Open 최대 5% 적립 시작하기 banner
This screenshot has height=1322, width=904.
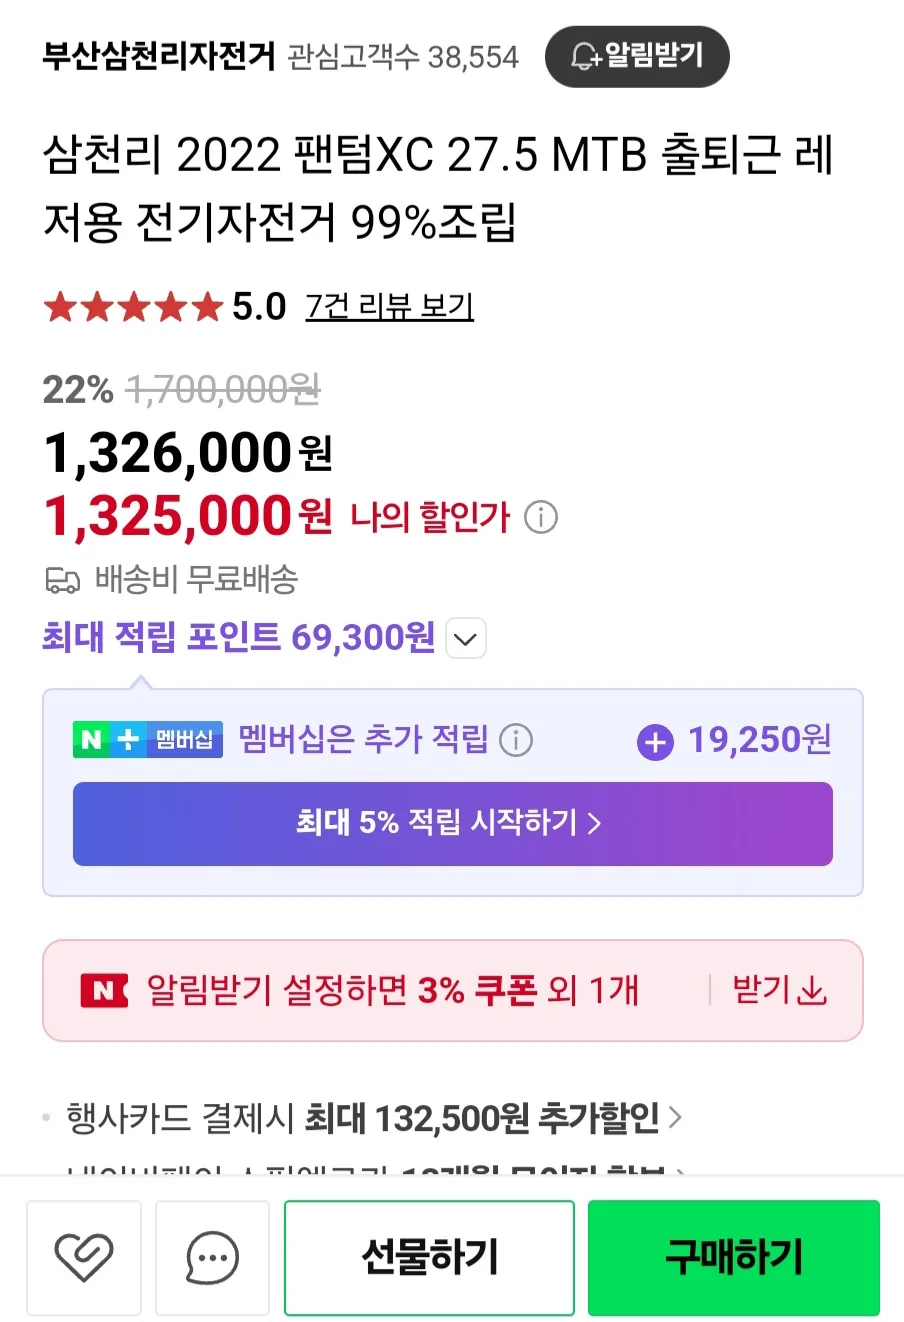click(x=453, y=823)
